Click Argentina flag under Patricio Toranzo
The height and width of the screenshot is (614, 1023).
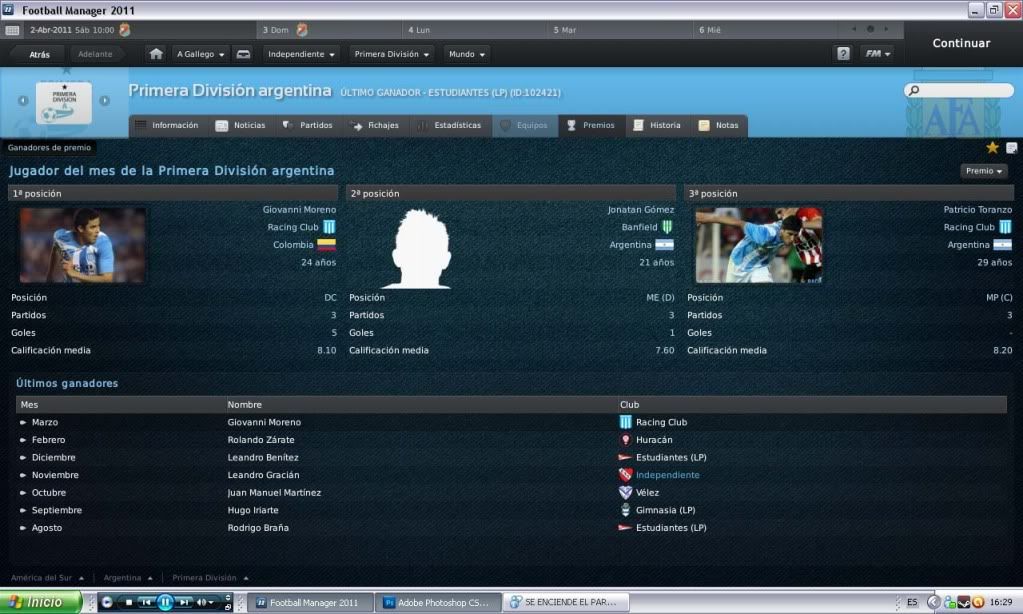click(x=1002, y=245)
